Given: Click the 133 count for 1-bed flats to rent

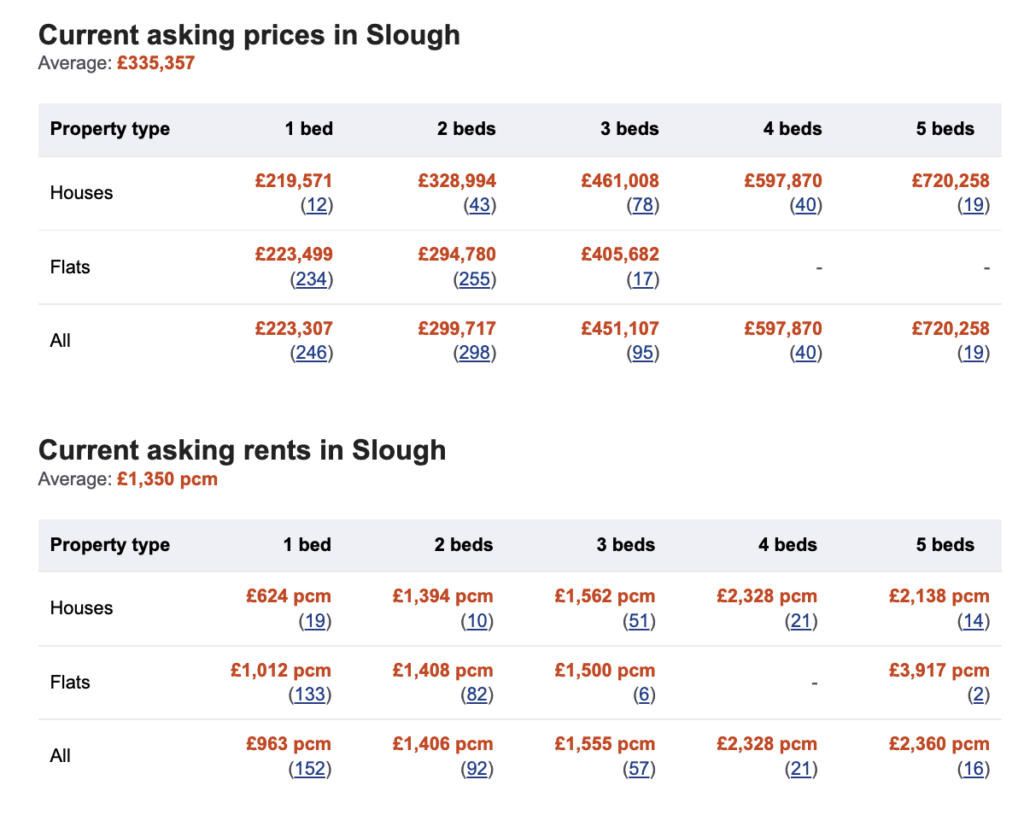Looking at the screenshot, I should (x=310, y=694).
